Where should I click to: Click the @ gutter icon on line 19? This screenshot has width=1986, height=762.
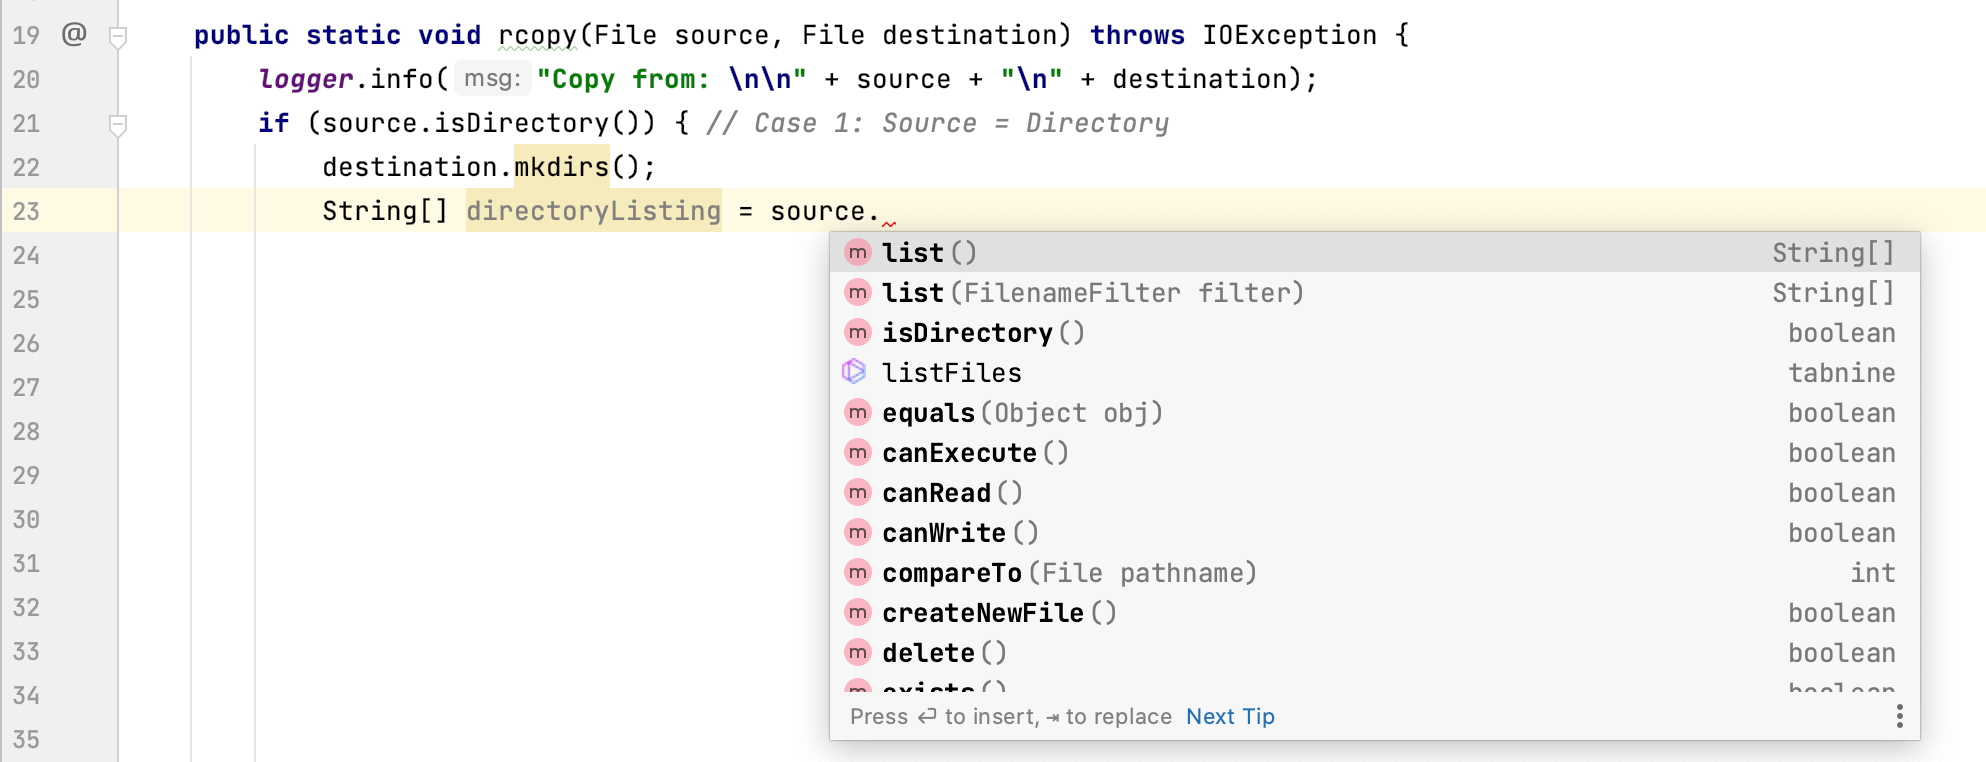coord(74,35)
